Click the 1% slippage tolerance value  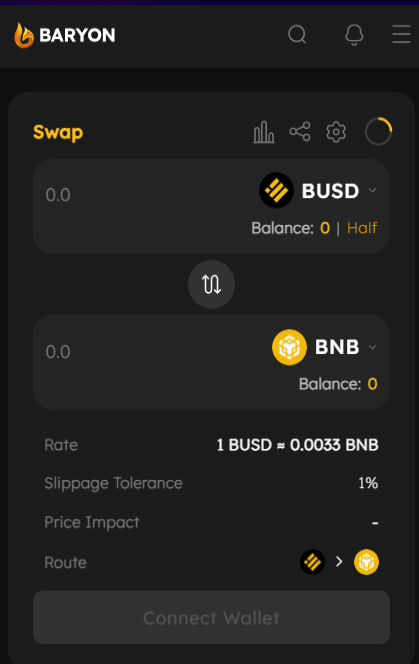coord(368,483)
